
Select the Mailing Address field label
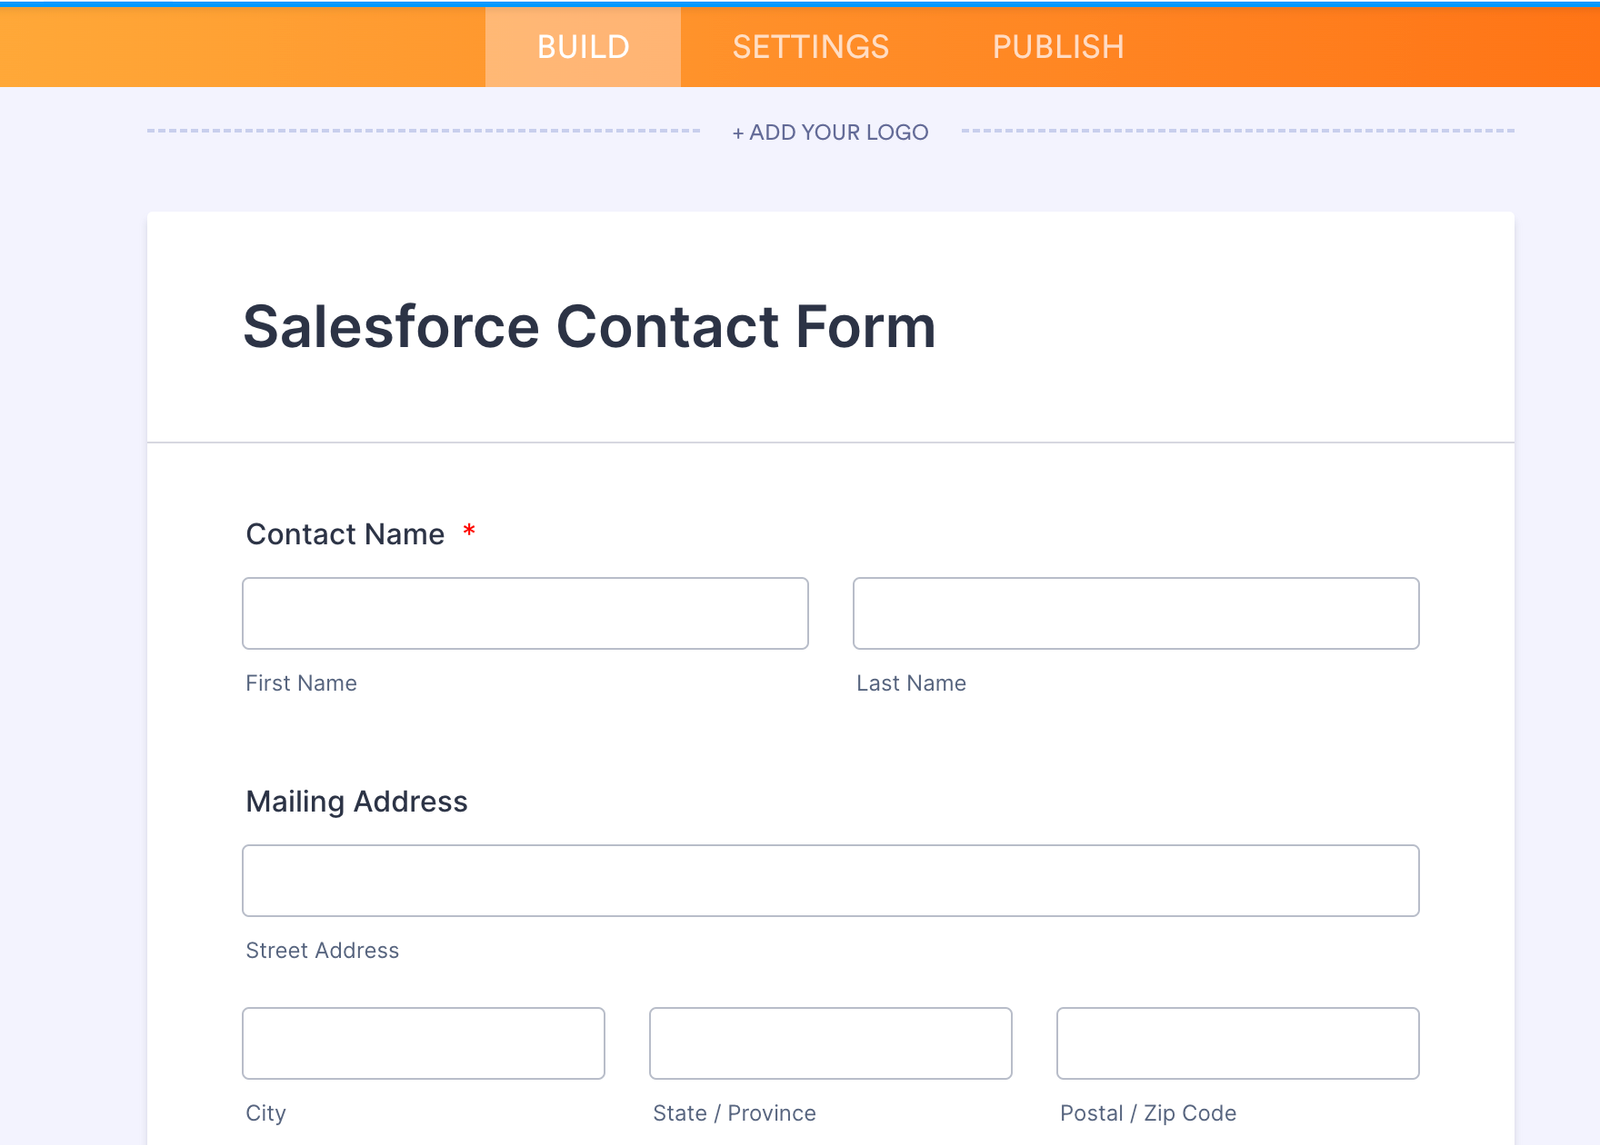[x=357, y=802]
